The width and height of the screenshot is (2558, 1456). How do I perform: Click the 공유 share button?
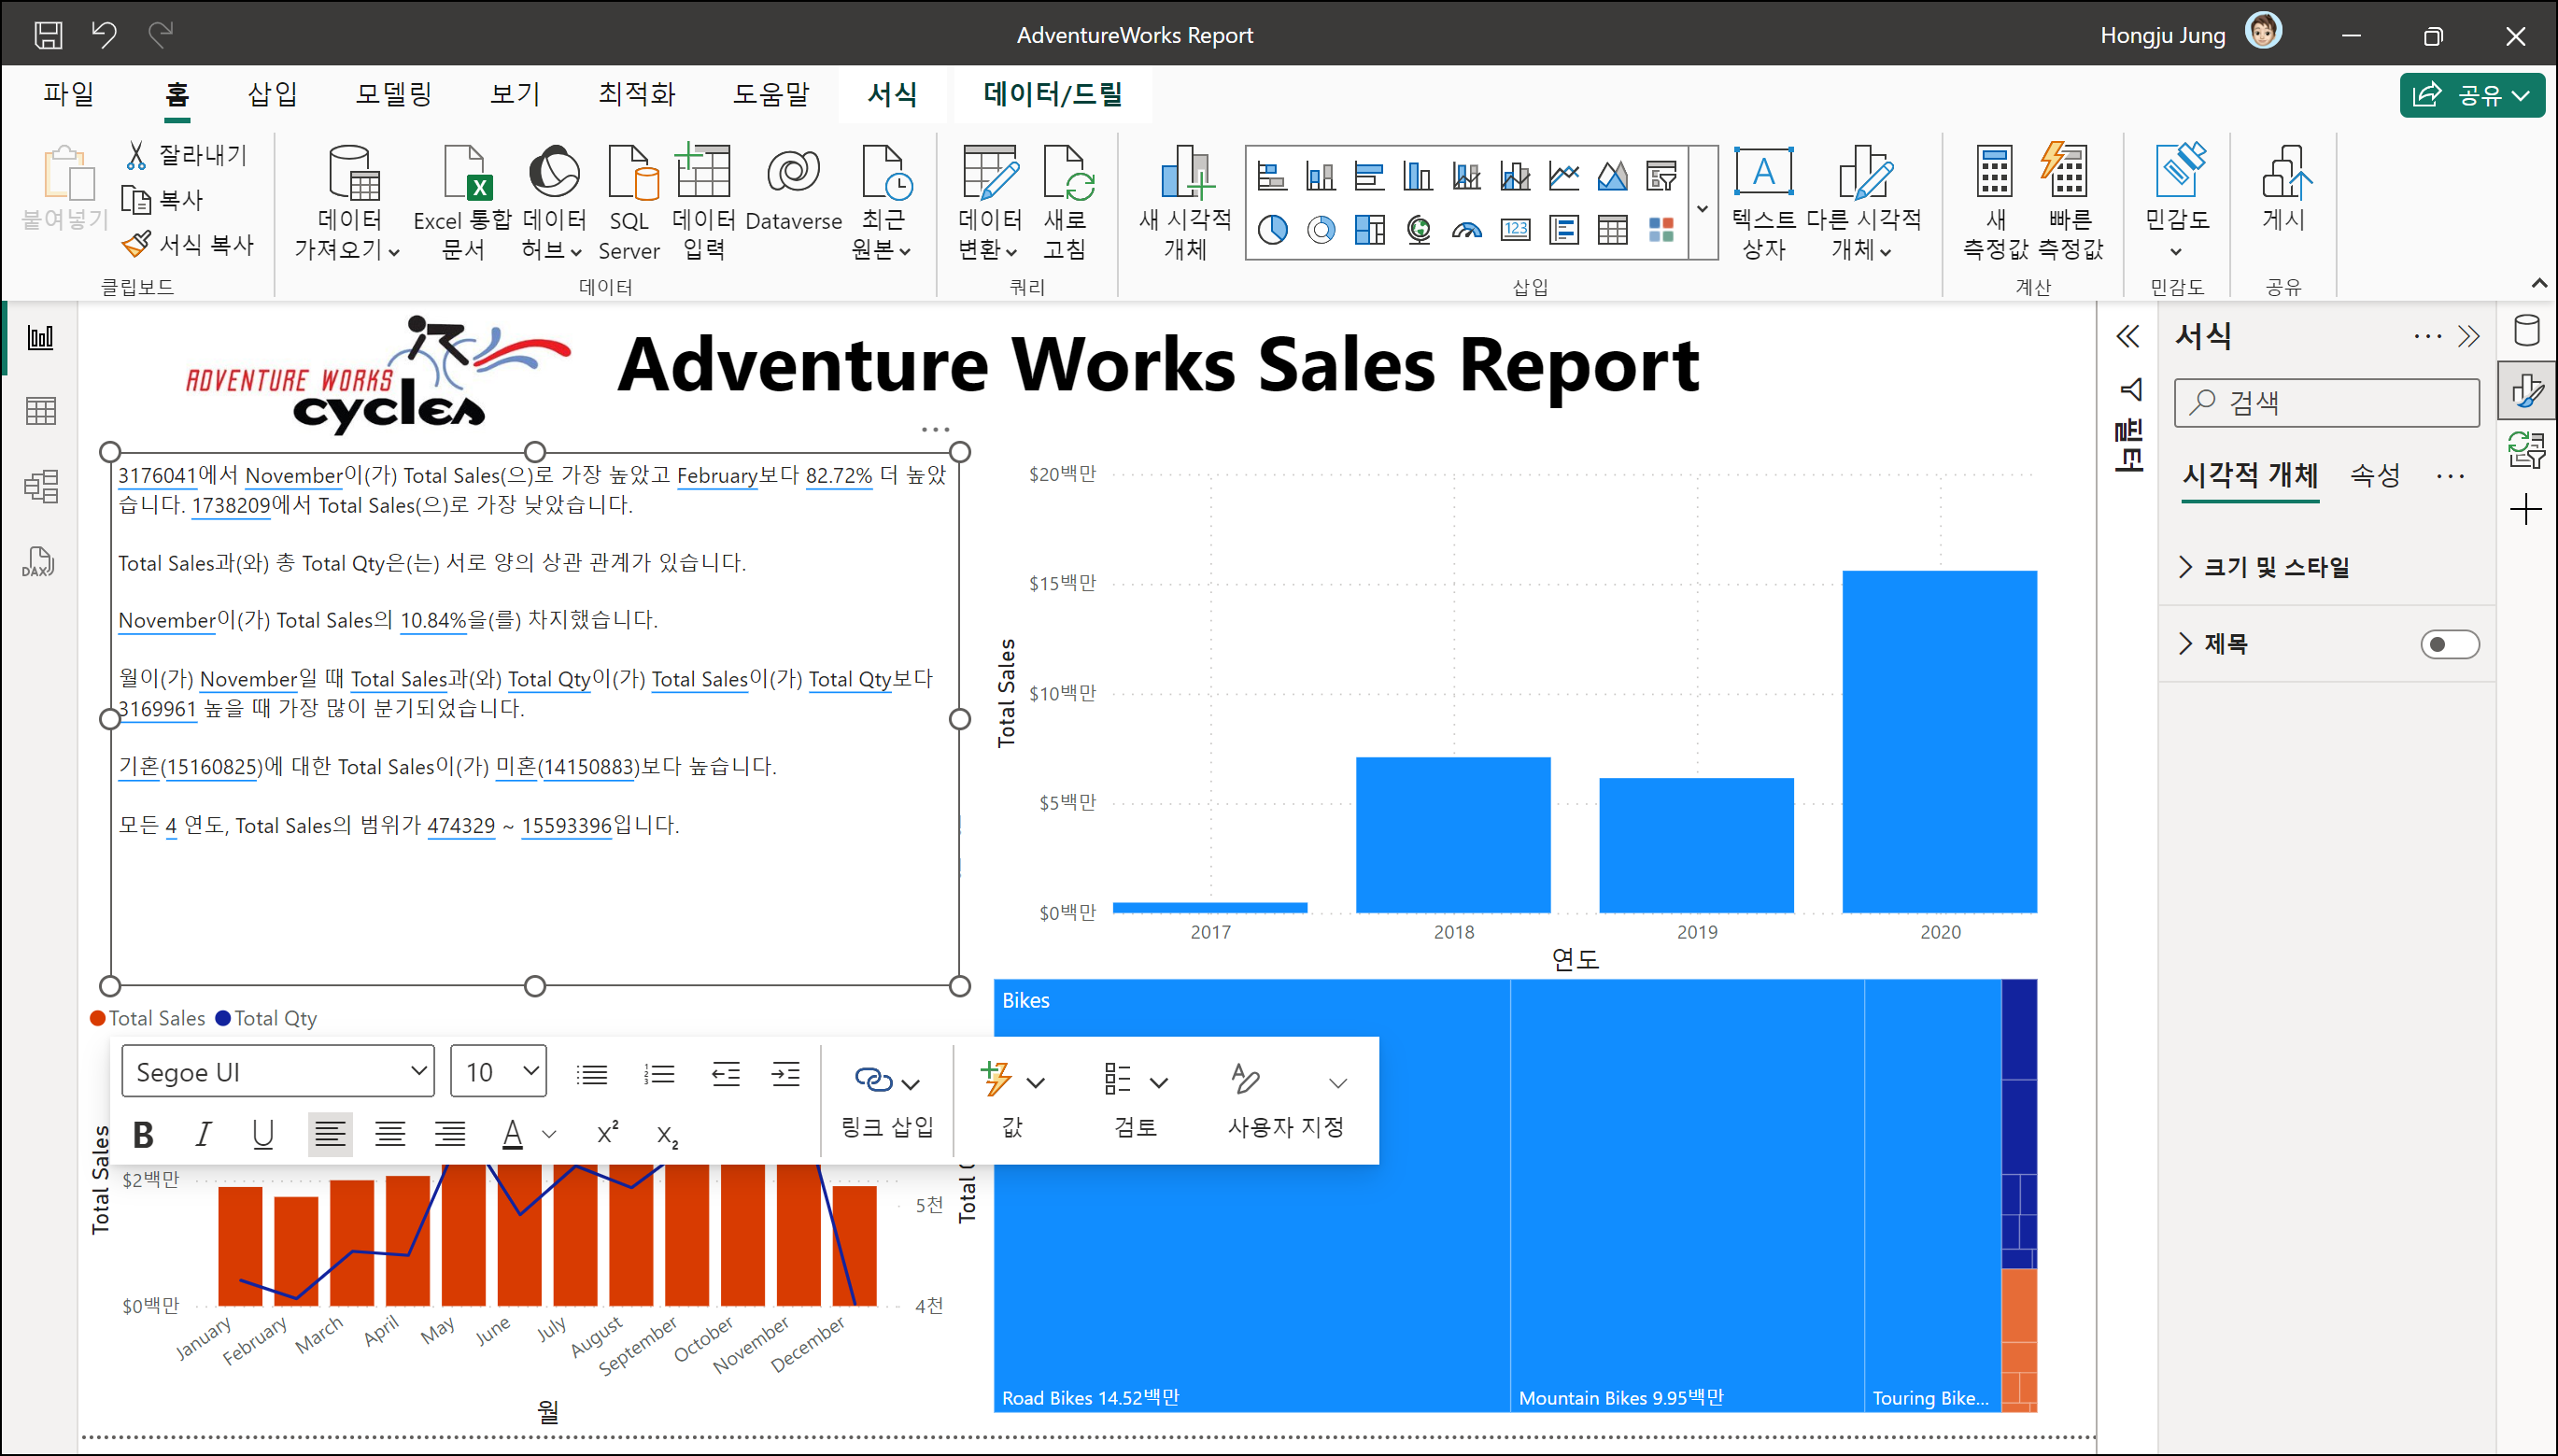point(2471,95)
